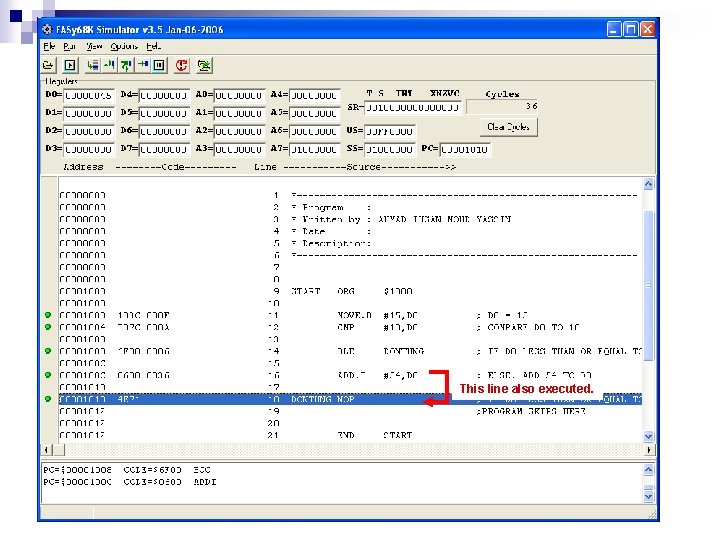
Task: Click the second log entry ending in ADDI
Action: point(130,482)
